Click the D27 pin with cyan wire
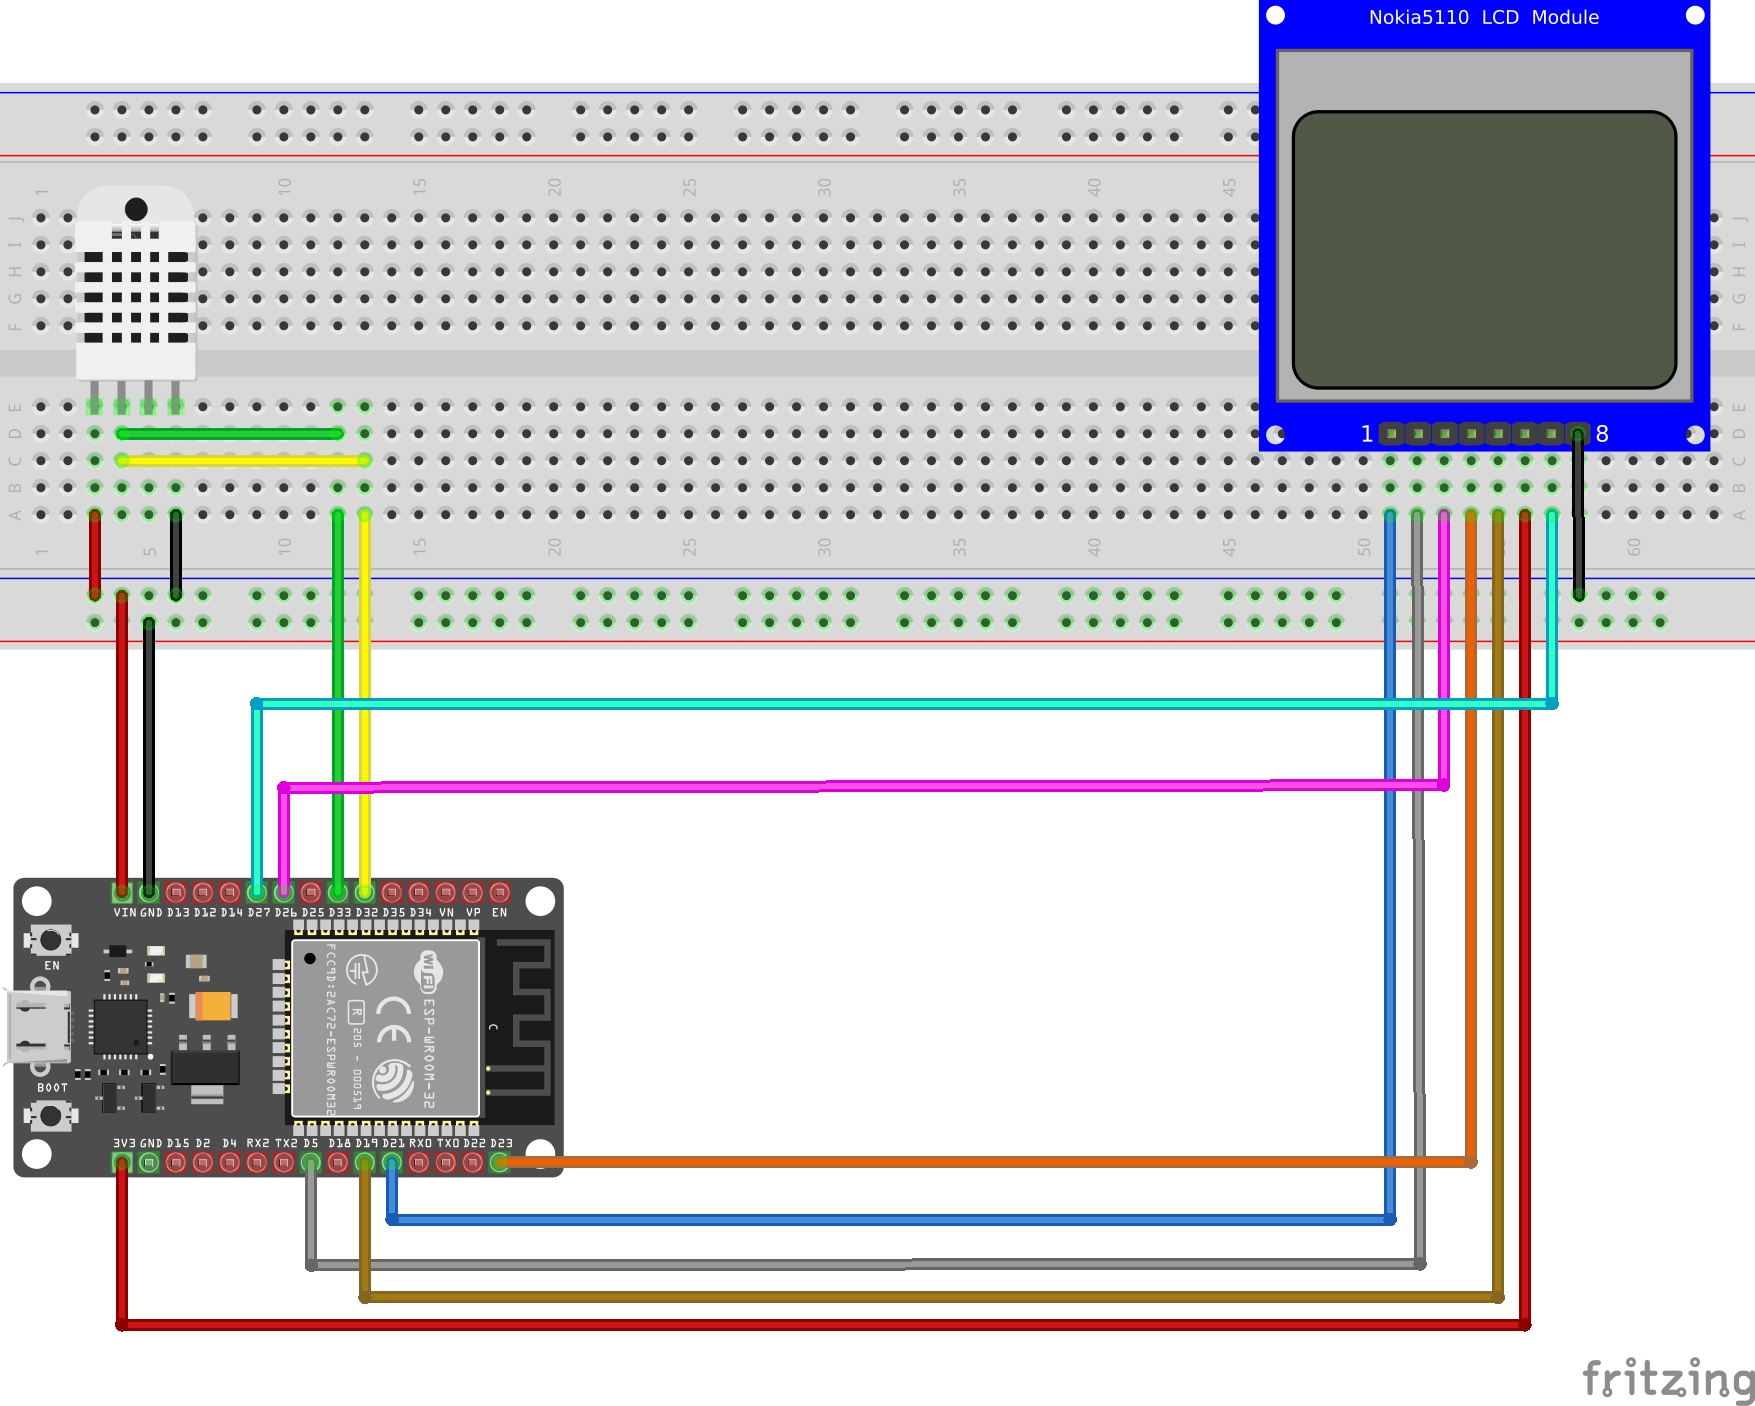This screenshot has width=1755, height=1406. [x=257, y=891]
